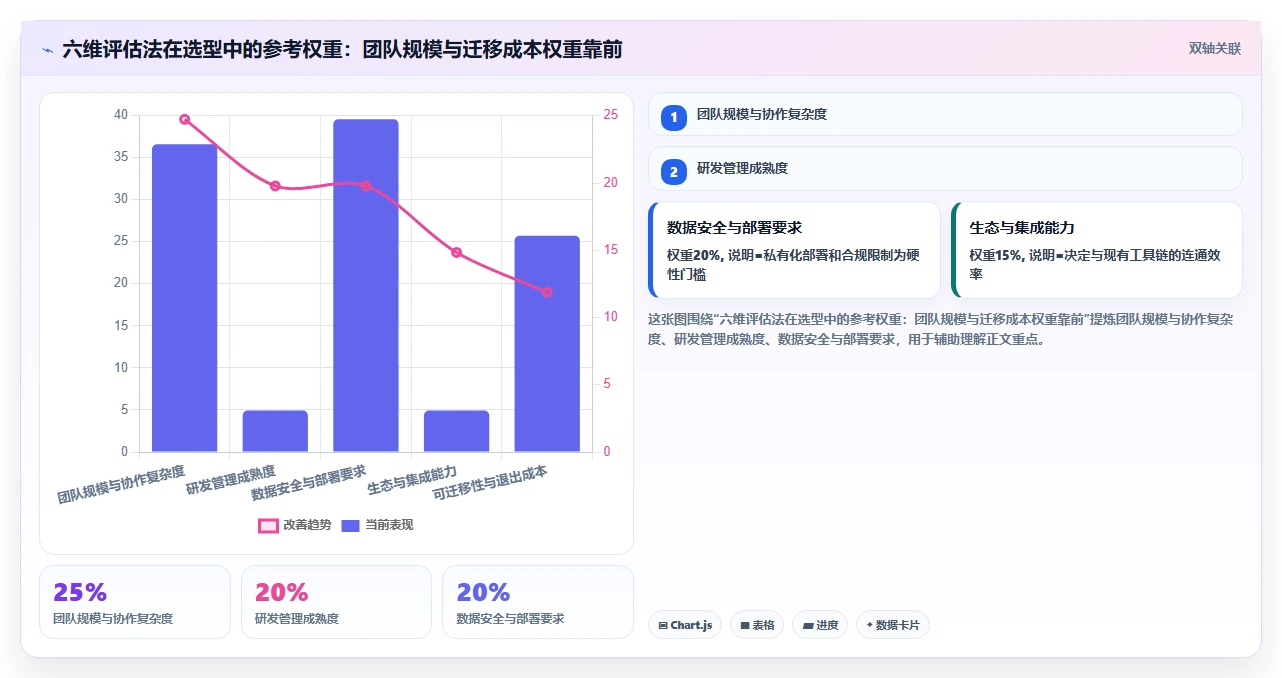Click the 研发管理成熟度 bar
Image resolution: width=1282 pixels, height=678 pixels.
pos(275,431)
